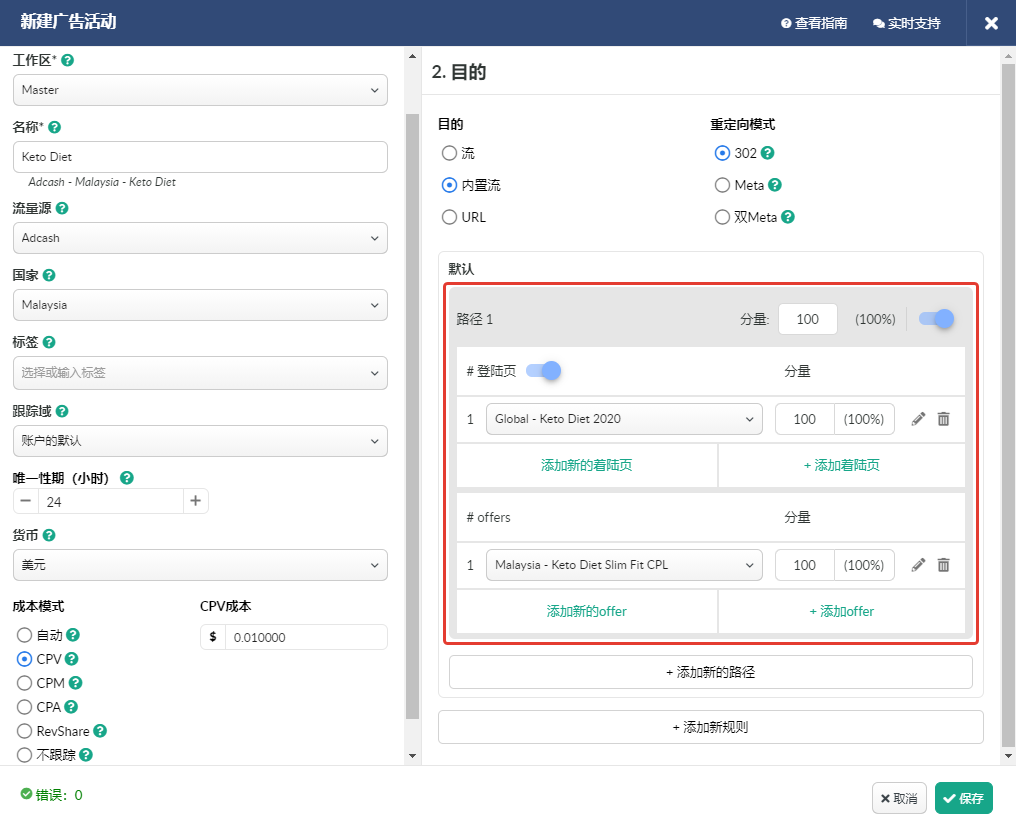
Task: Open help tooltip next to 工作区 label
Action: click(x=68, y=60)
